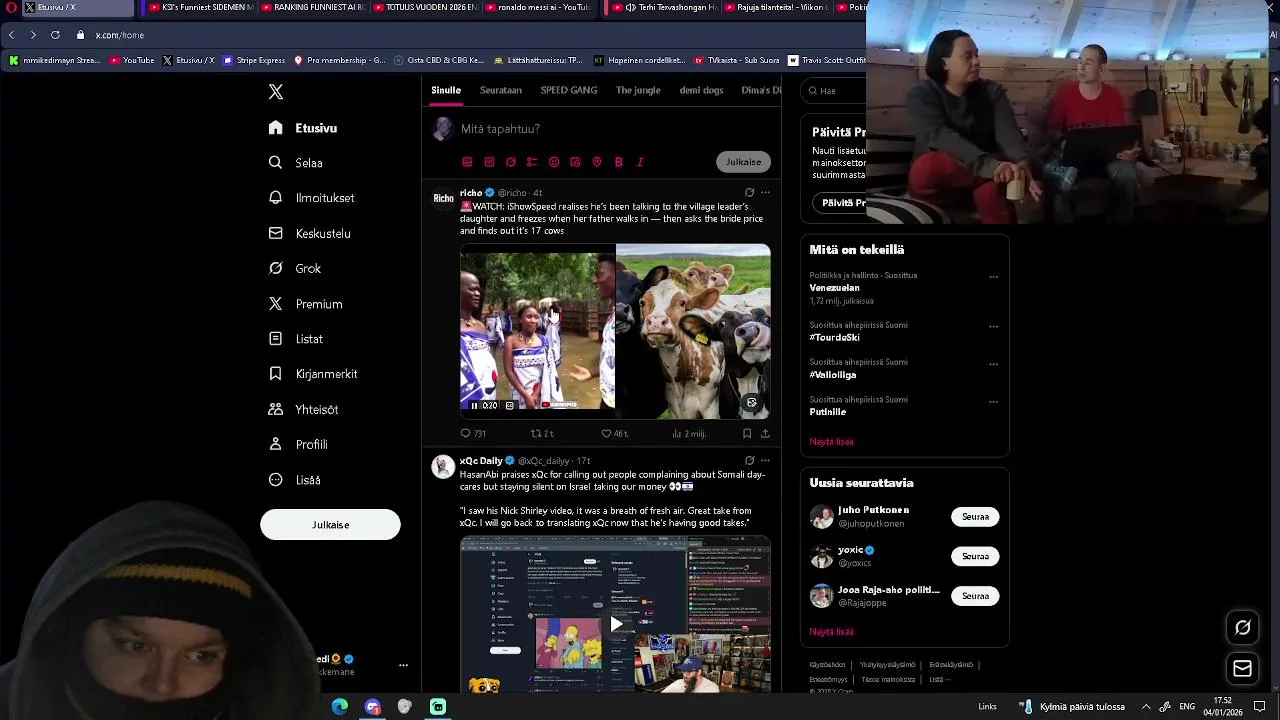Image resolution: width=1280 pixels, height=720 pixels.
Task: Schedule the post with the calendar icon
Action: tap(575, 162)
